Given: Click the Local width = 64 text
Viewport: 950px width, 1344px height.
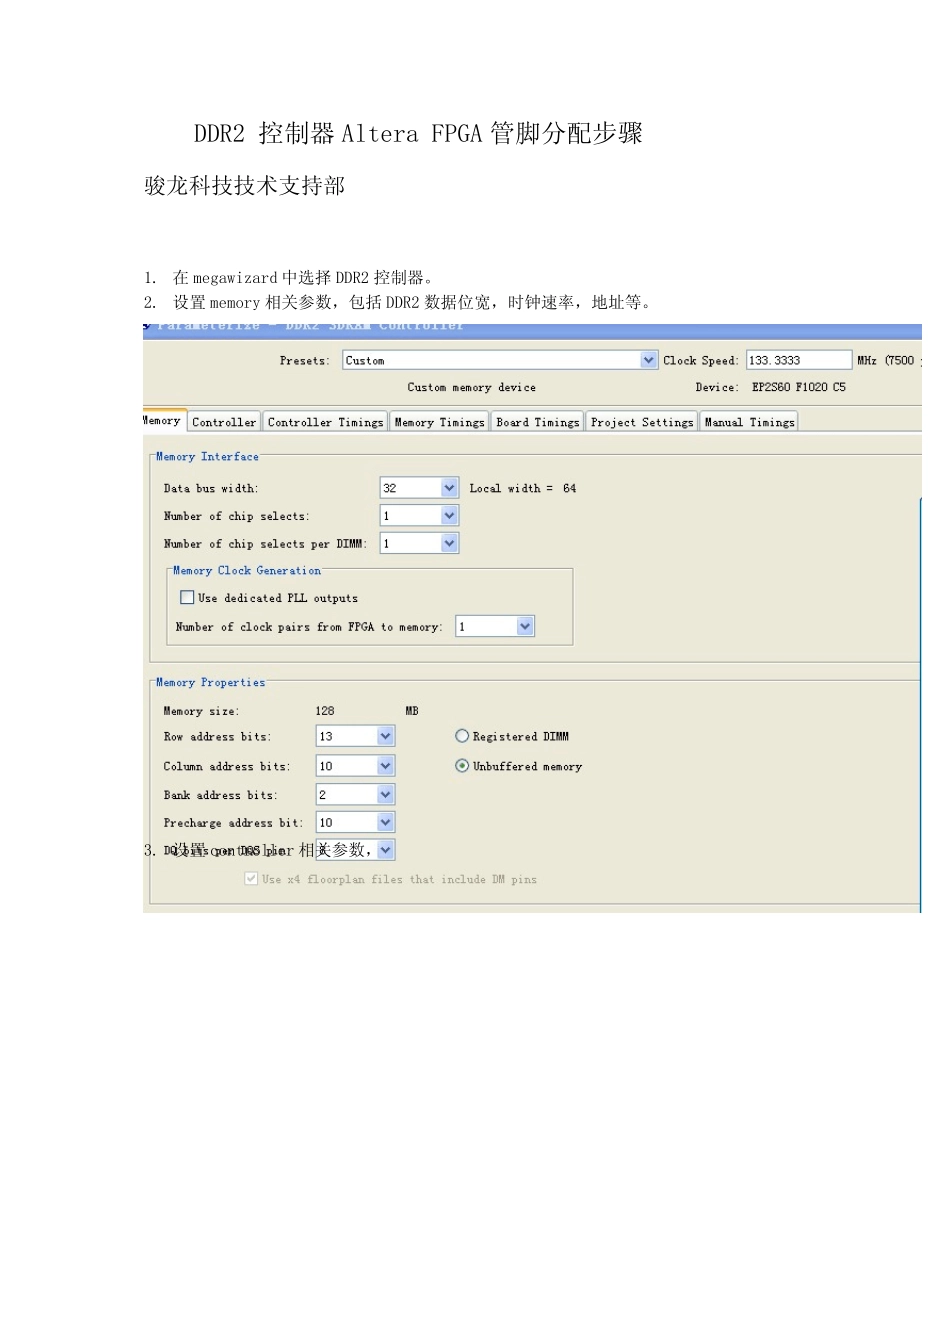Looking at the screenshot, I should click(523, 488).
